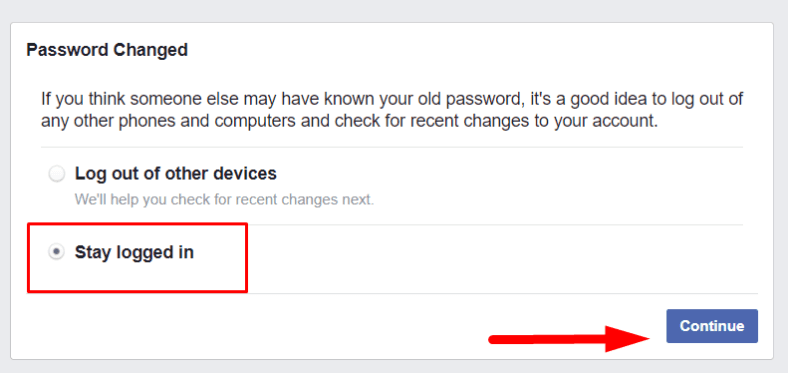Screen dimensions: 788x373
Task: Click the divider between the two radio options
Action: tap(392, 225)
